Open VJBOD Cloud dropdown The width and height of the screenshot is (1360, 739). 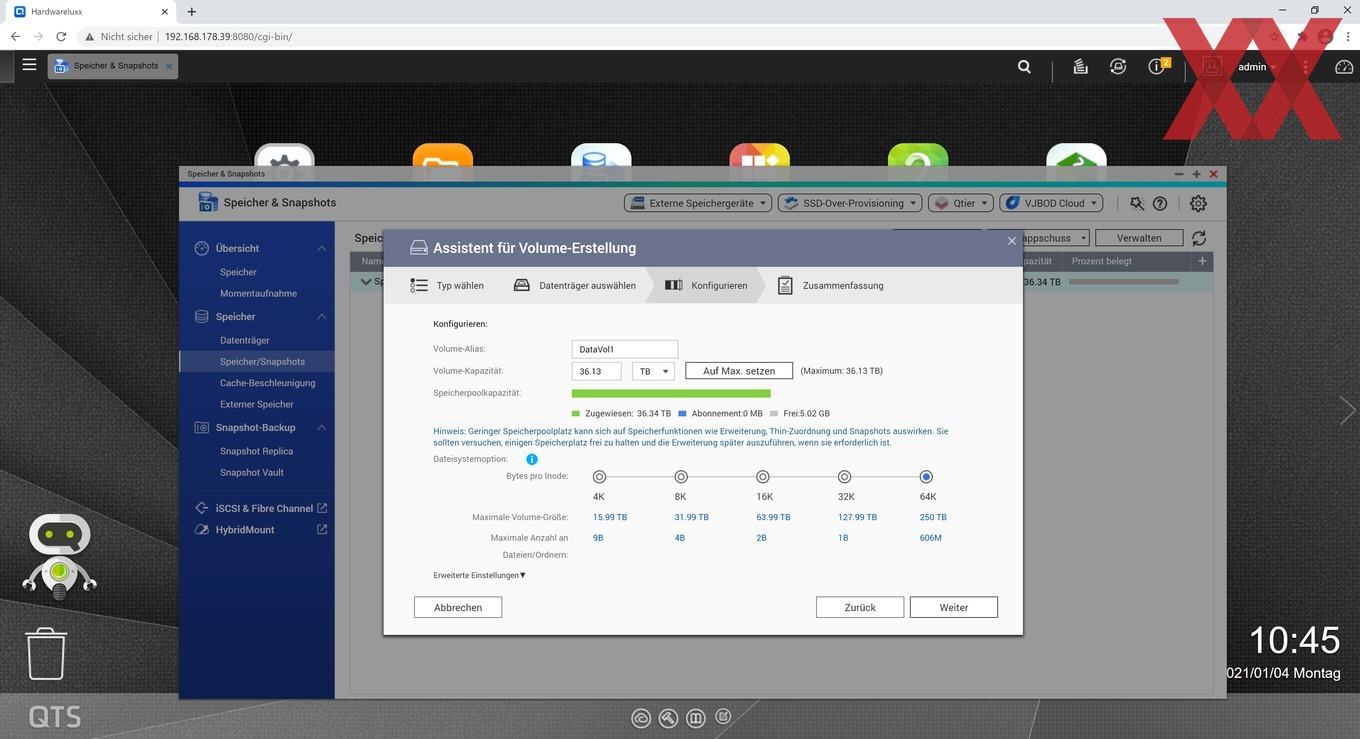tap(1051, 203)
